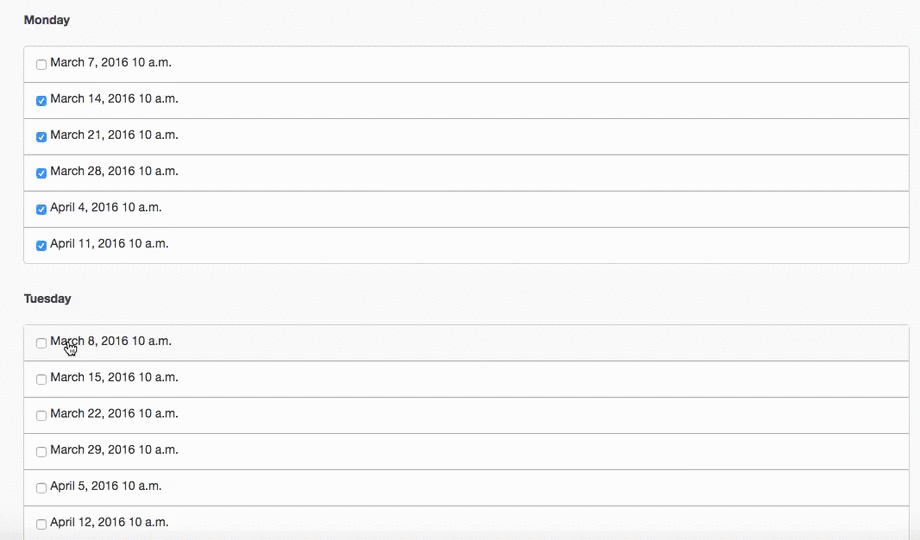Check the March 7, 2016 checkbox
Screen dimensions: 920x540
pos(41,64)
